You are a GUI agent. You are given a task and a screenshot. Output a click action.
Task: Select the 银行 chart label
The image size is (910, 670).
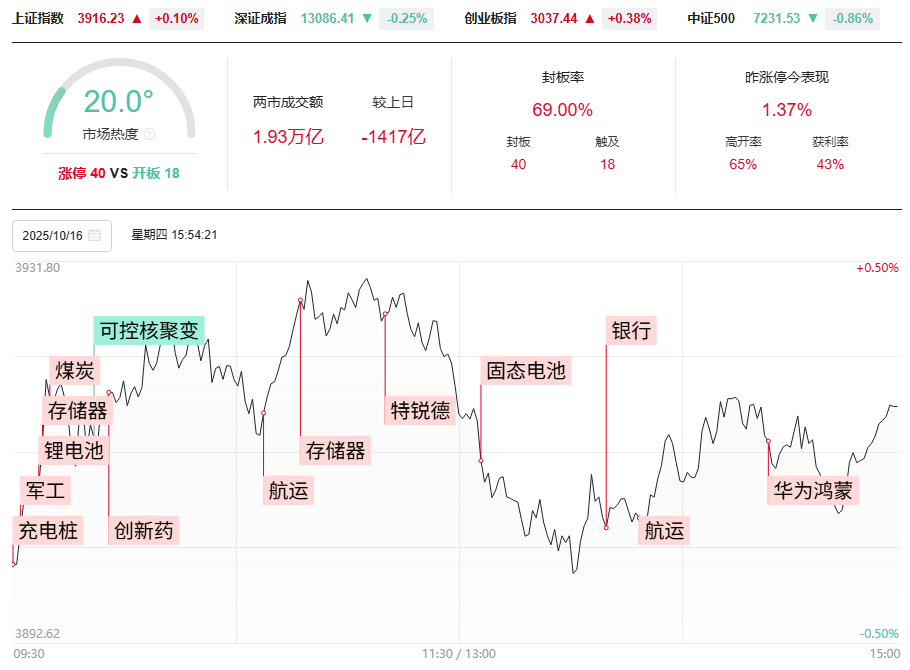(633, 331)
